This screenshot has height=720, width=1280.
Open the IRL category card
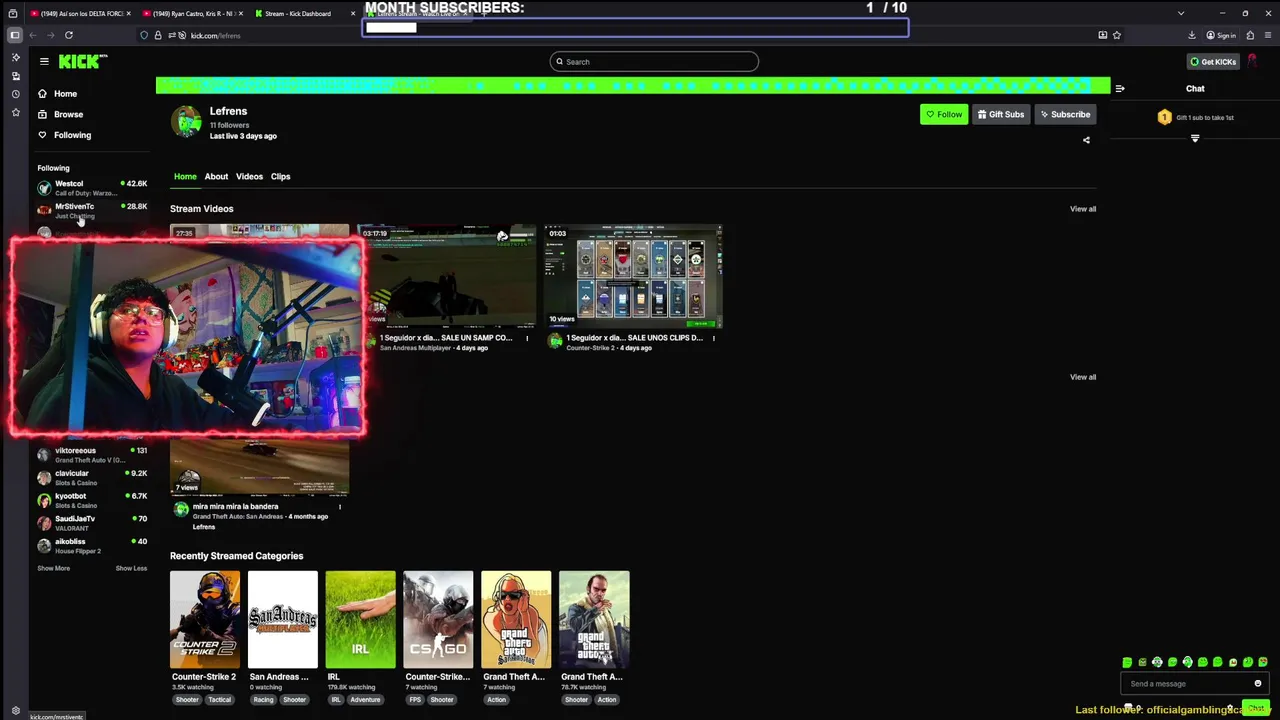[360, 619]
